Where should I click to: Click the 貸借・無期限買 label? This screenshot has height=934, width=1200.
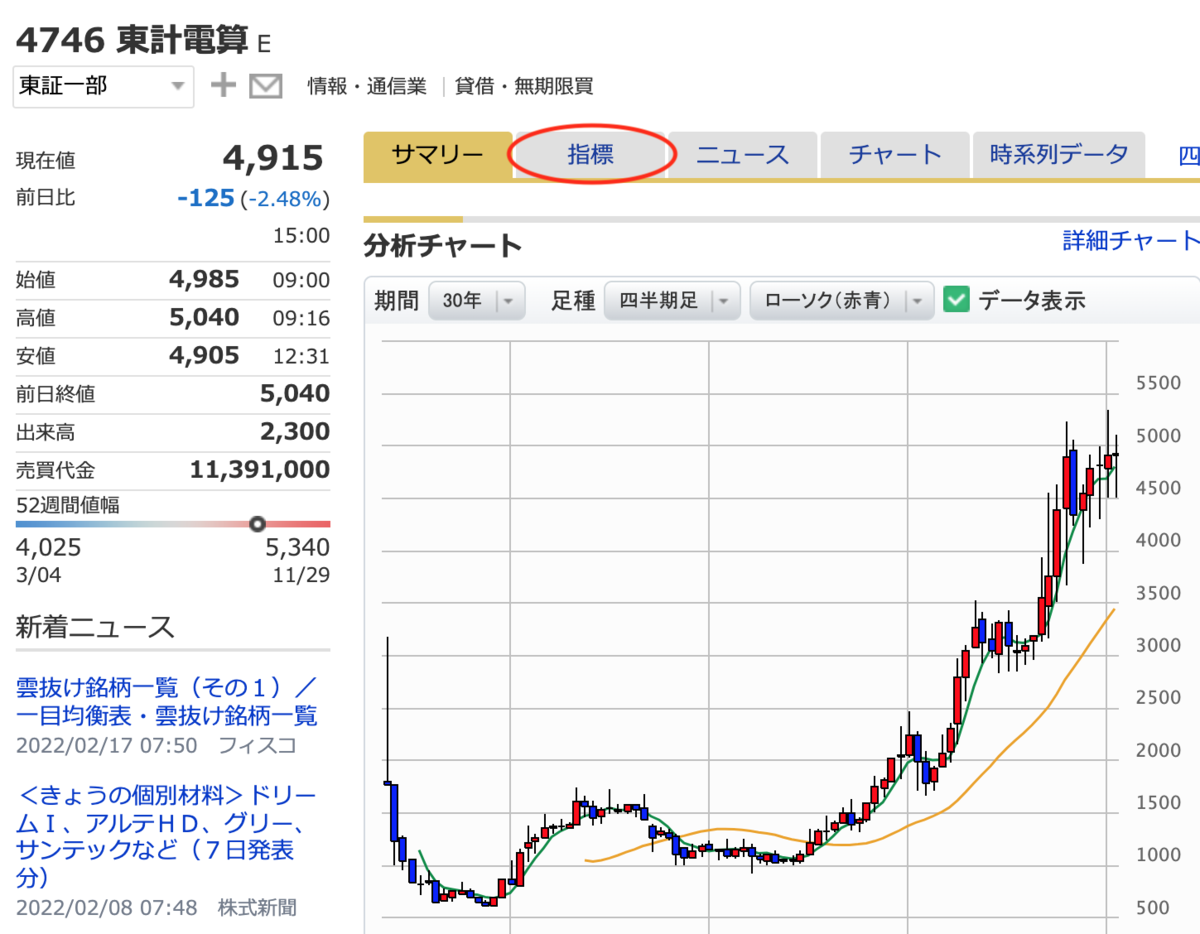(x=524, y=86)
